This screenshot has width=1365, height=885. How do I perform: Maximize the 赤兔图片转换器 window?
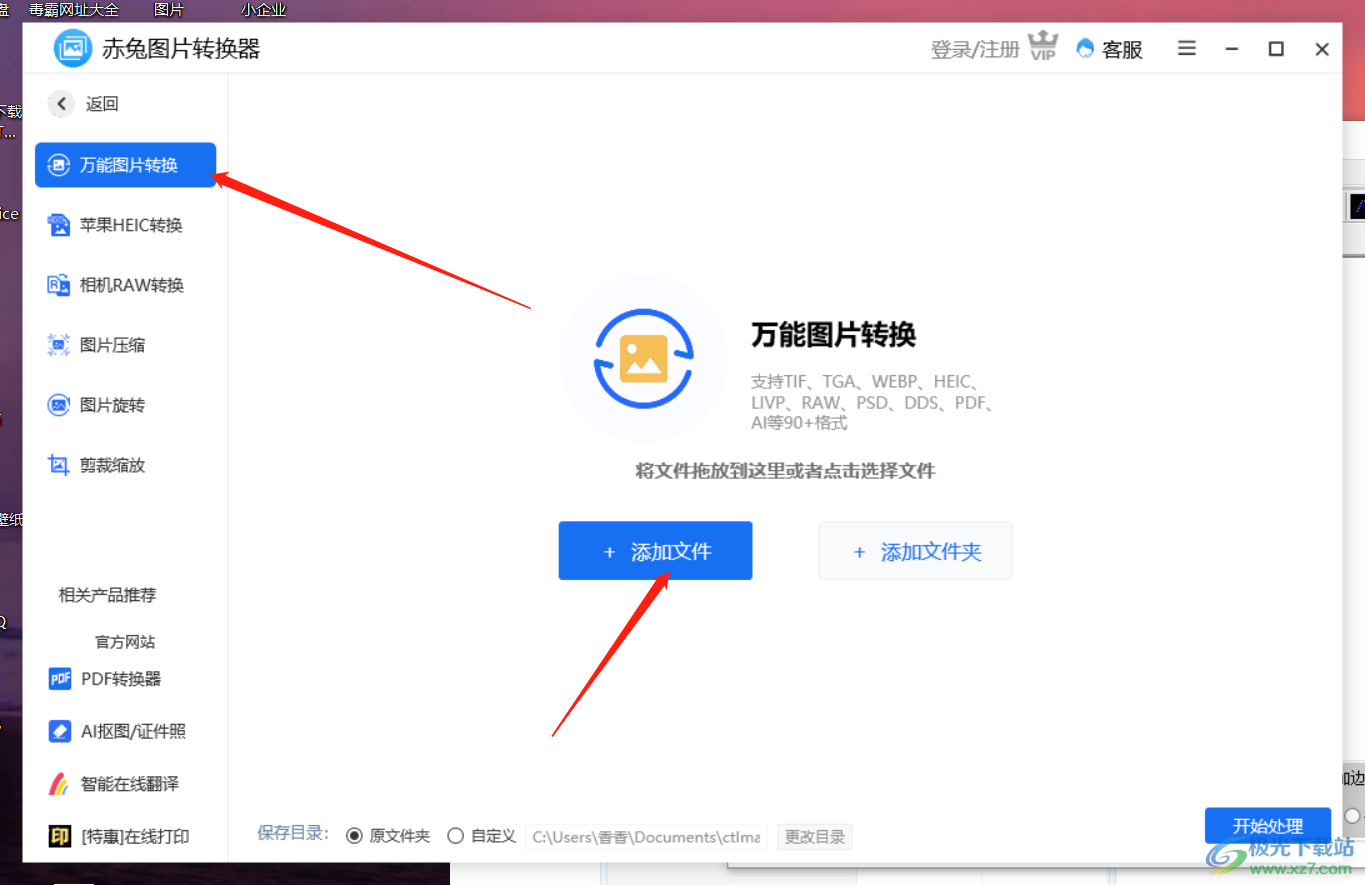coord(1276,49)
